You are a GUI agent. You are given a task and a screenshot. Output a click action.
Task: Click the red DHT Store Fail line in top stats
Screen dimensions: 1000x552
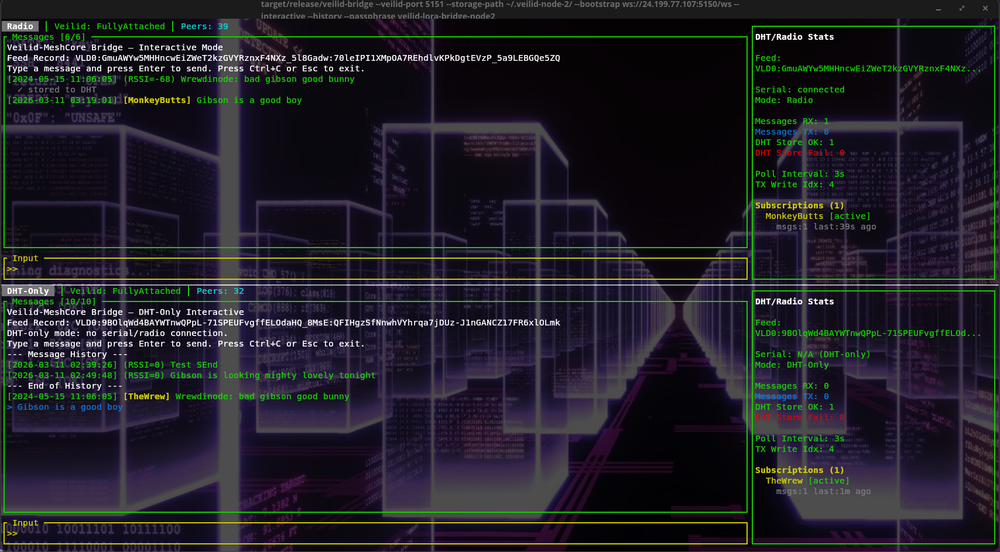[799, 153]
